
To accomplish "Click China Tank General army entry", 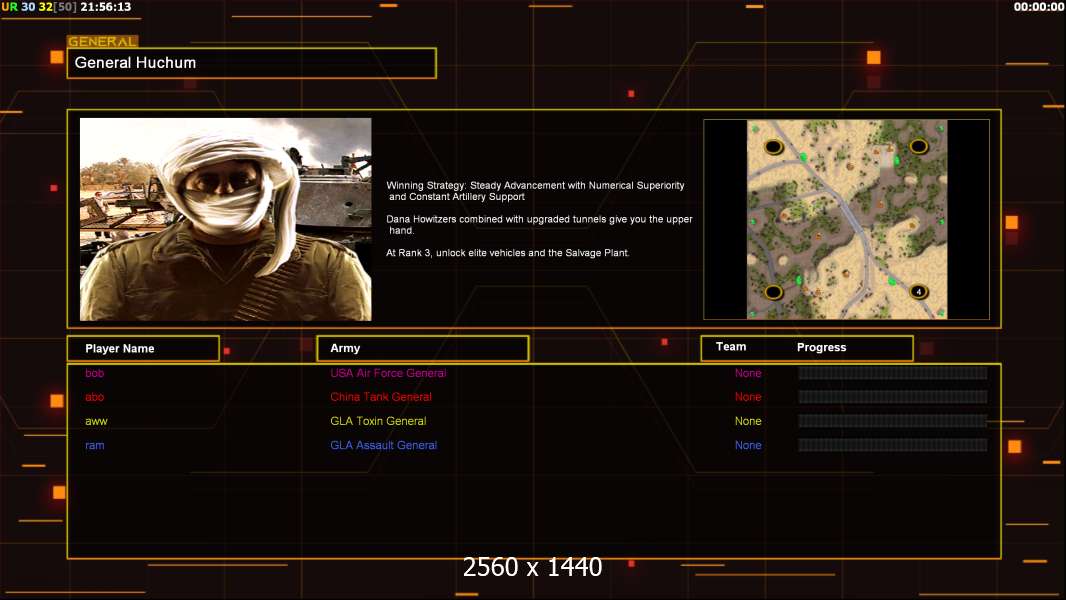I will click(381, 397).
